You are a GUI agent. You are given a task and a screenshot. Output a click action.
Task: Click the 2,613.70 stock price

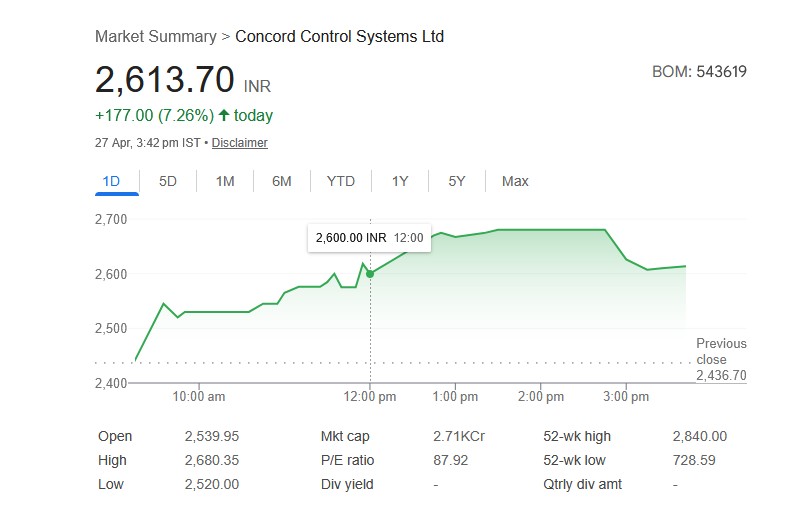pyautogui.click(x=165, y=79)
